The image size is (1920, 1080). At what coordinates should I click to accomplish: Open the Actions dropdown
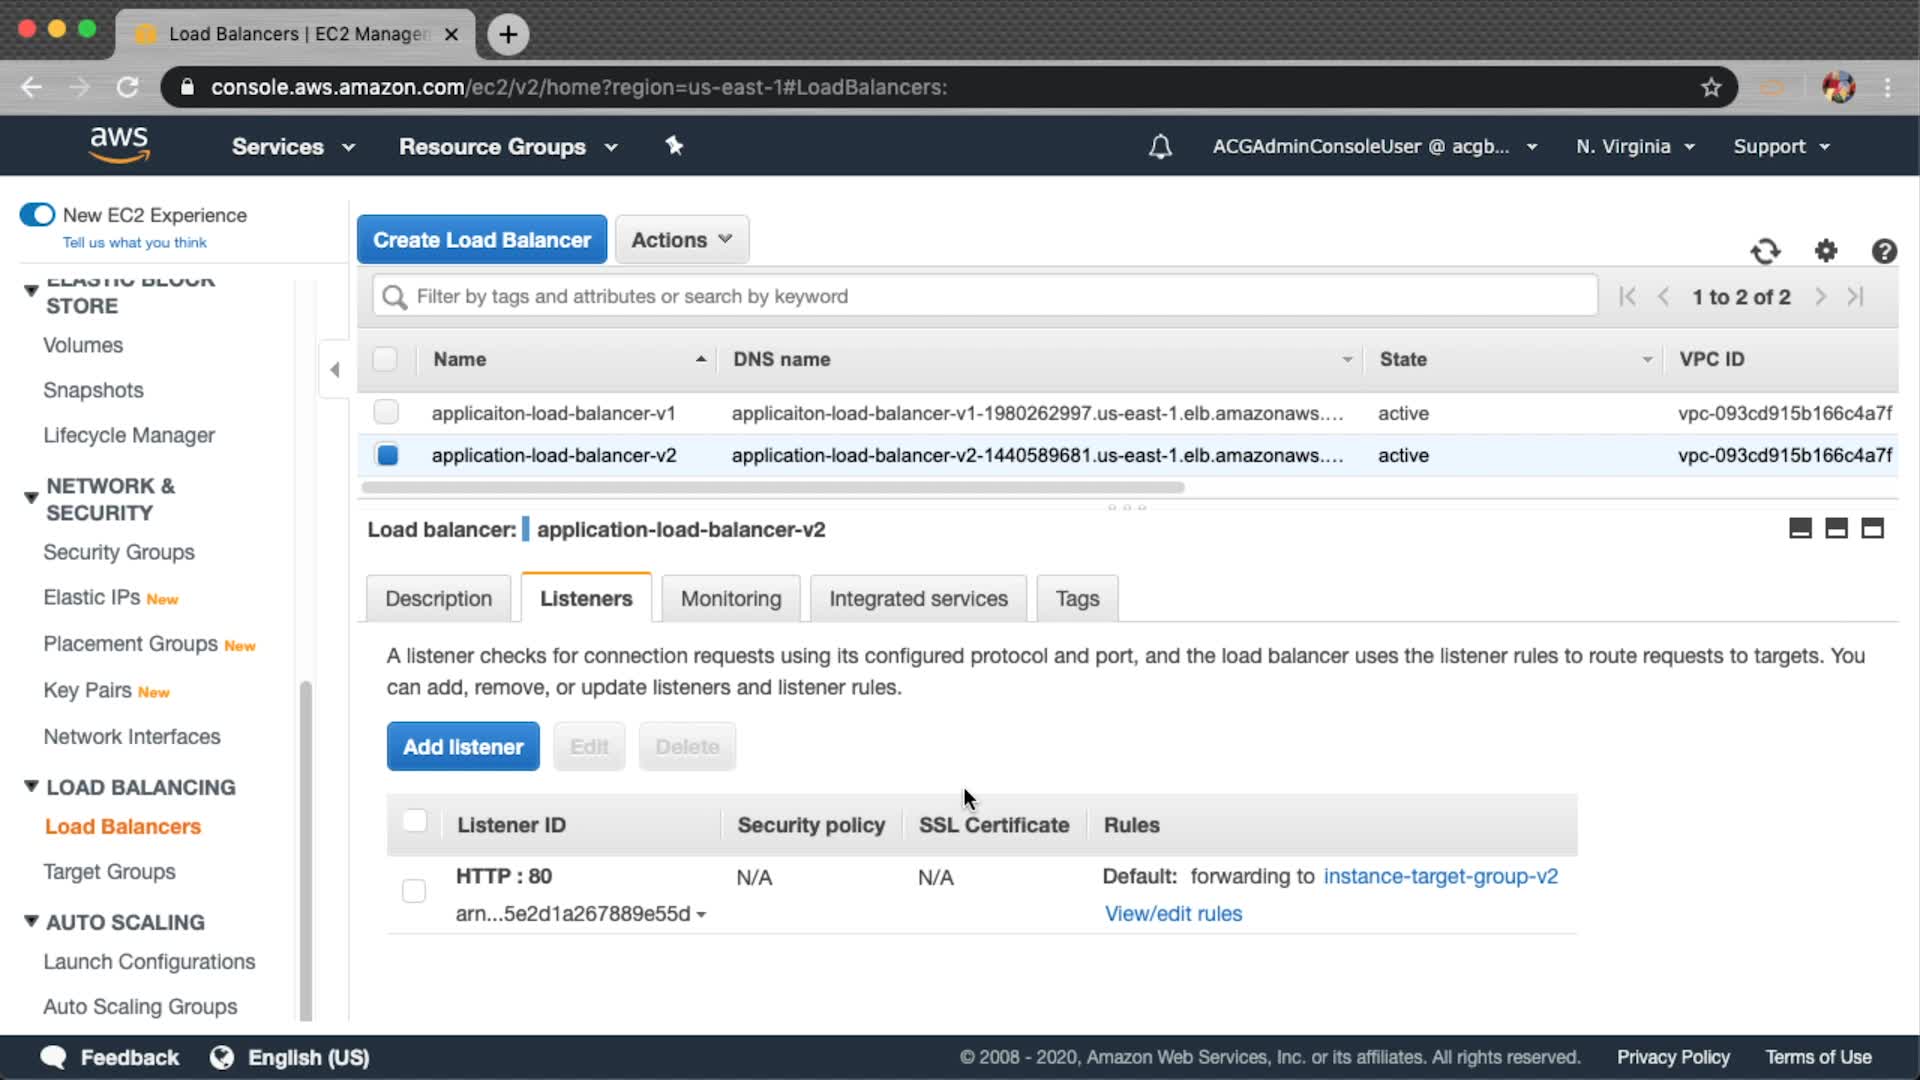point(682,240)
